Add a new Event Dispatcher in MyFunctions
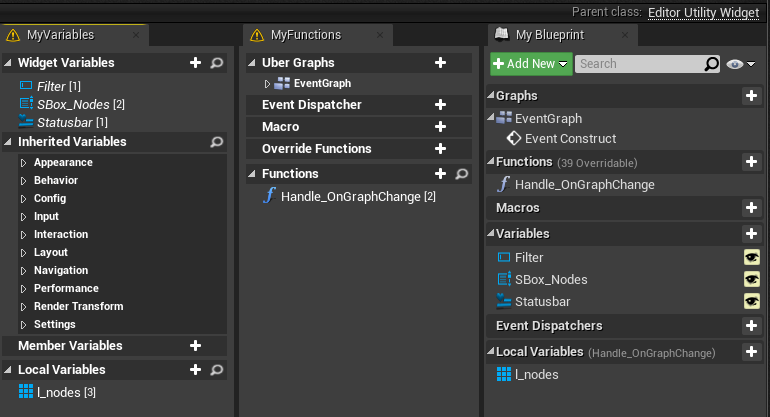 click(440, 105)
